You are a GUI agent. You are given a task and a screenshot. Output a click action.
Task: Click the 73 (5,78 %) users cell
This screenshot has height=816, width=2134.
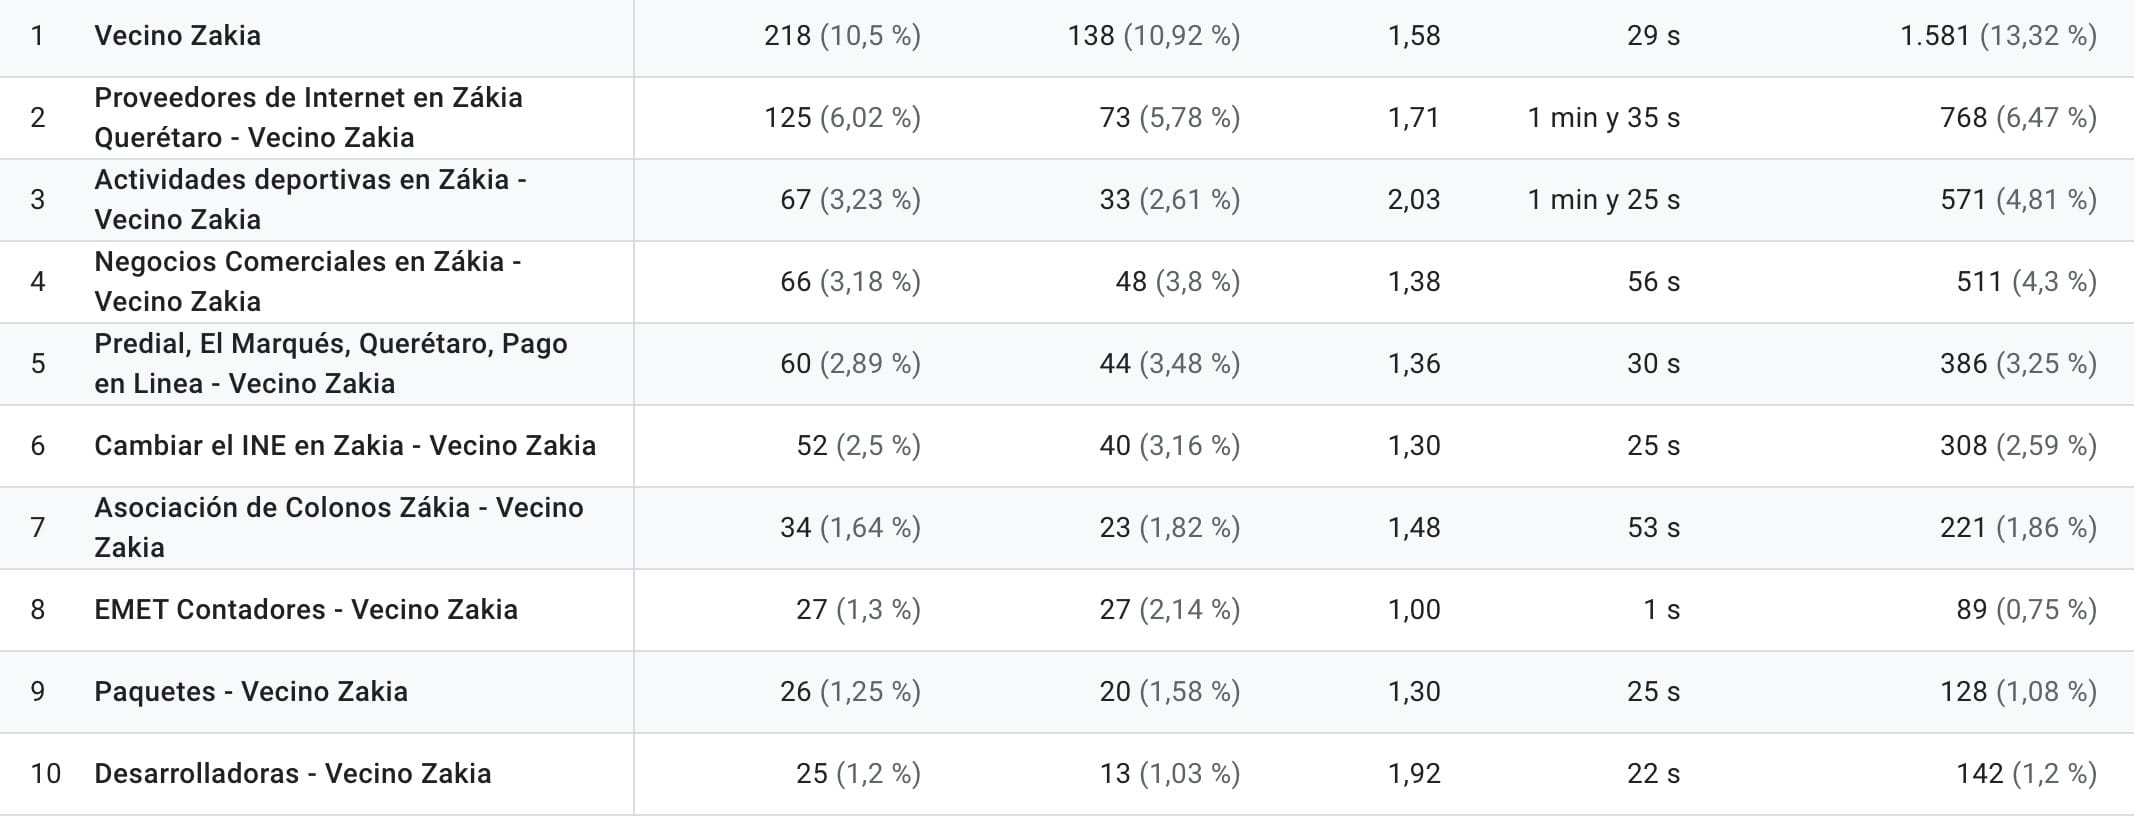pos(1169,118)
